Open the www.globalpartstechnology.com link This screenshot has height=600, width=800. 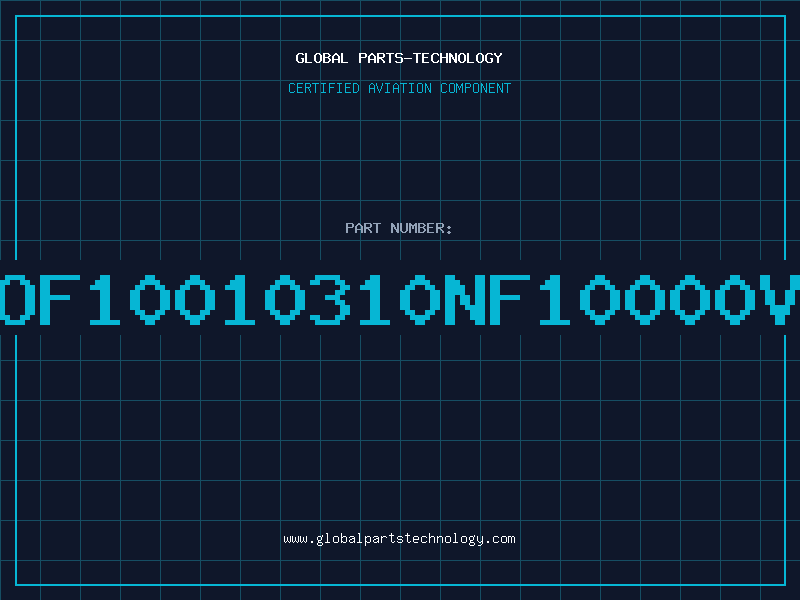click(x=399, y=539)
